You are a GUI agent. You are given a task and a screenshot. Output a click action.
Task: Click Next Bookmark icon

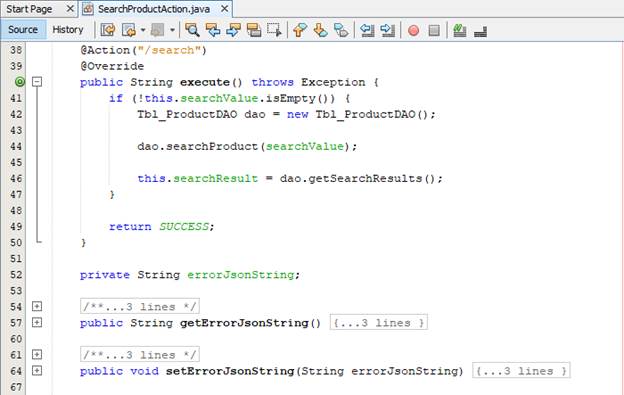320,30
